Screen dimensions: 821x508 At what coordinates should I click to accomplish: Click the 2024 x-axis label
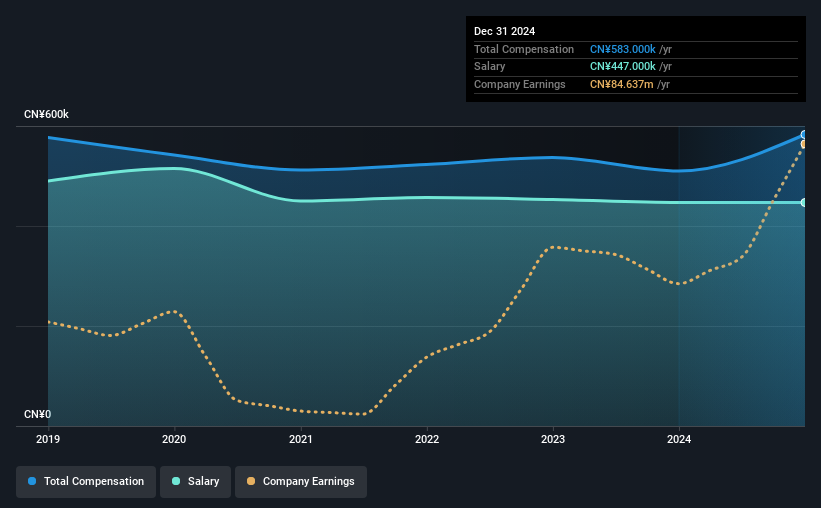(x=679, y=439)
